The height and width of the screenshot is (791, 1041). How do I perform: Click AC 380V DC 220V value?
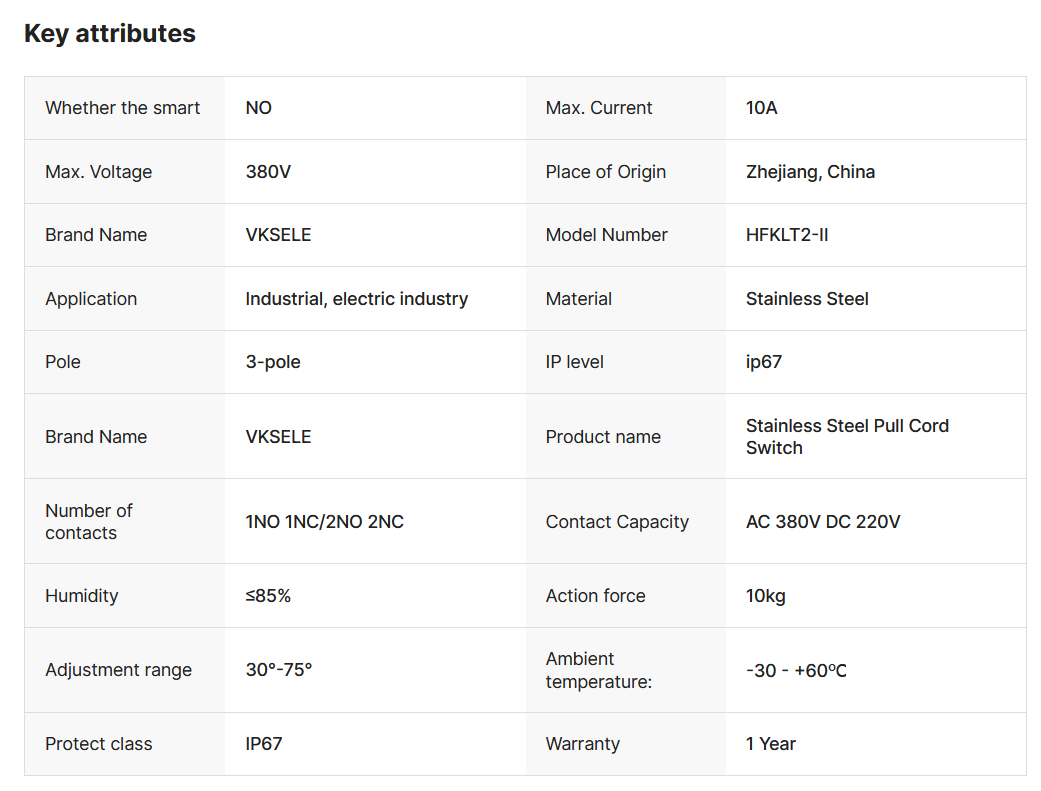[822, 522]
